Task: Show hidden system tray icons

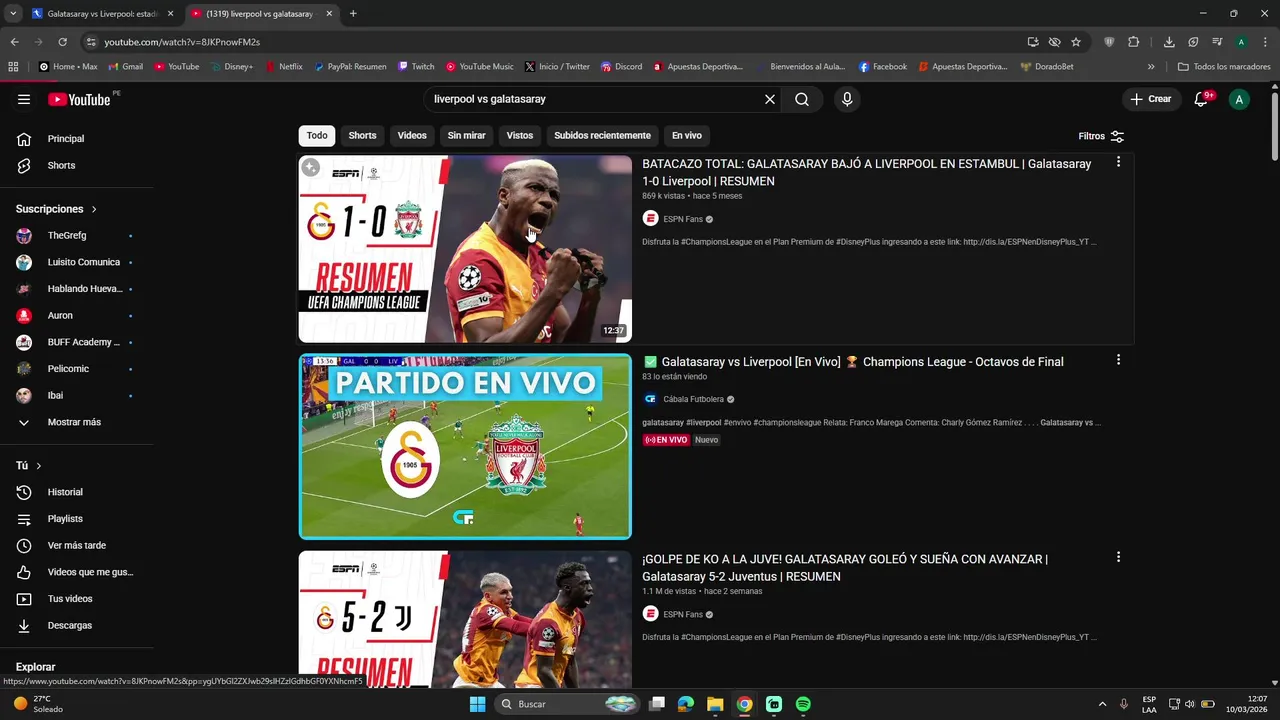Action: [x=1102, y=704]
